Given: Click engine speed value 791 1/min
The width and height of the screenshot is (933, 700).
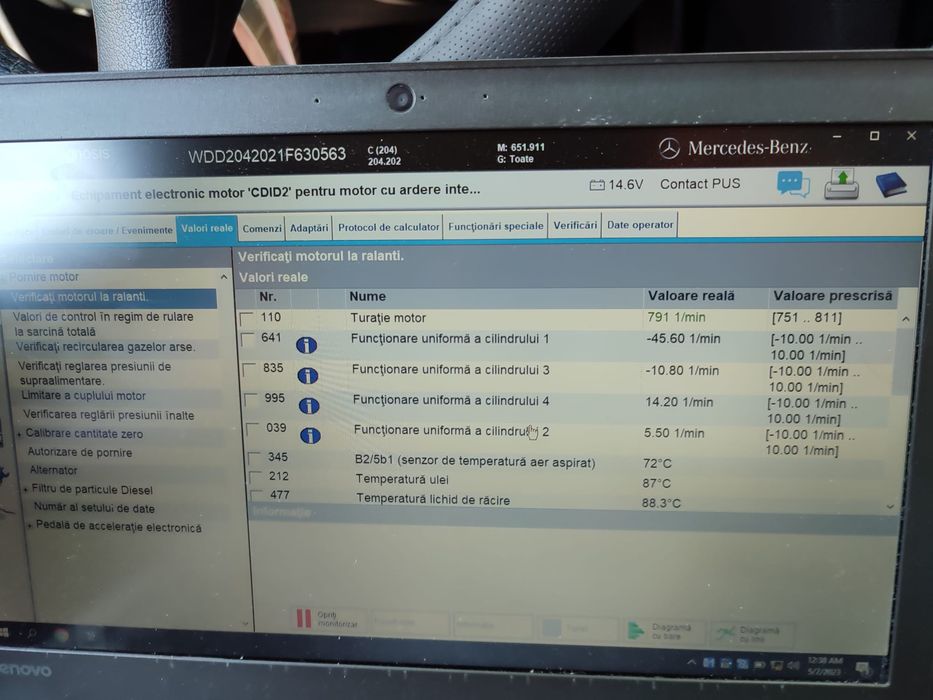Looking at the screenshot, I should 676,317.
